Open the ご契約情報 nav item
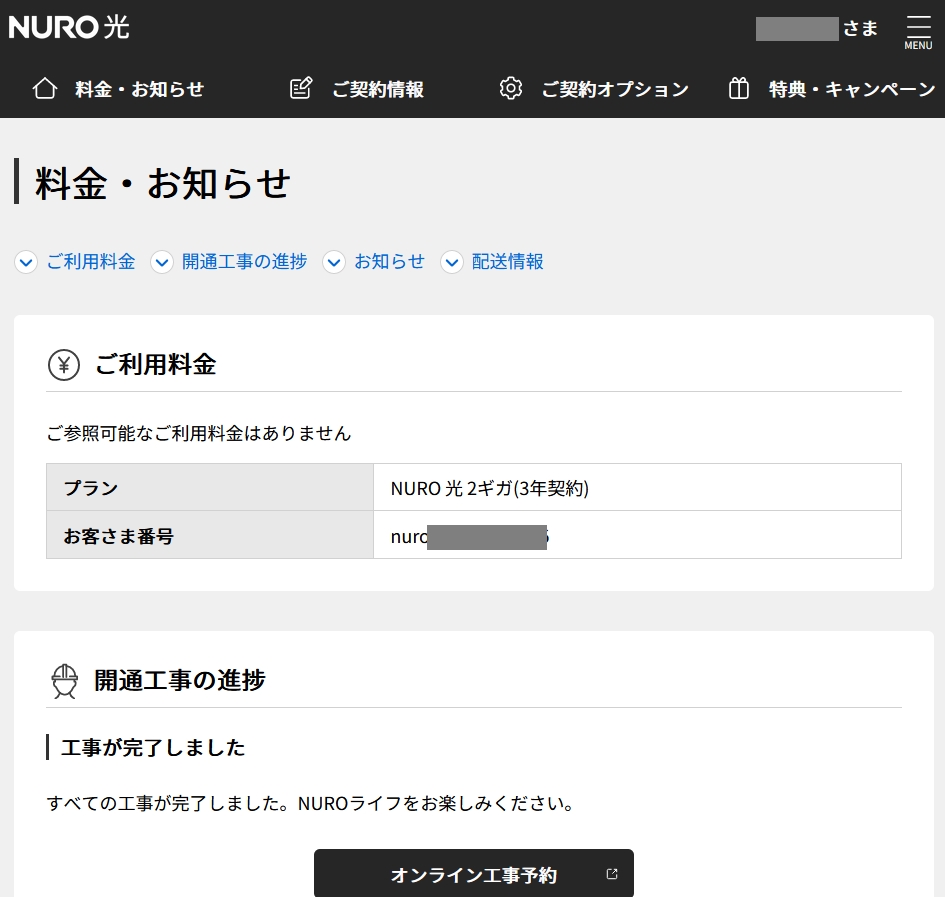The width and height of the screenshot is (945, 897). (x=357, y=89)
